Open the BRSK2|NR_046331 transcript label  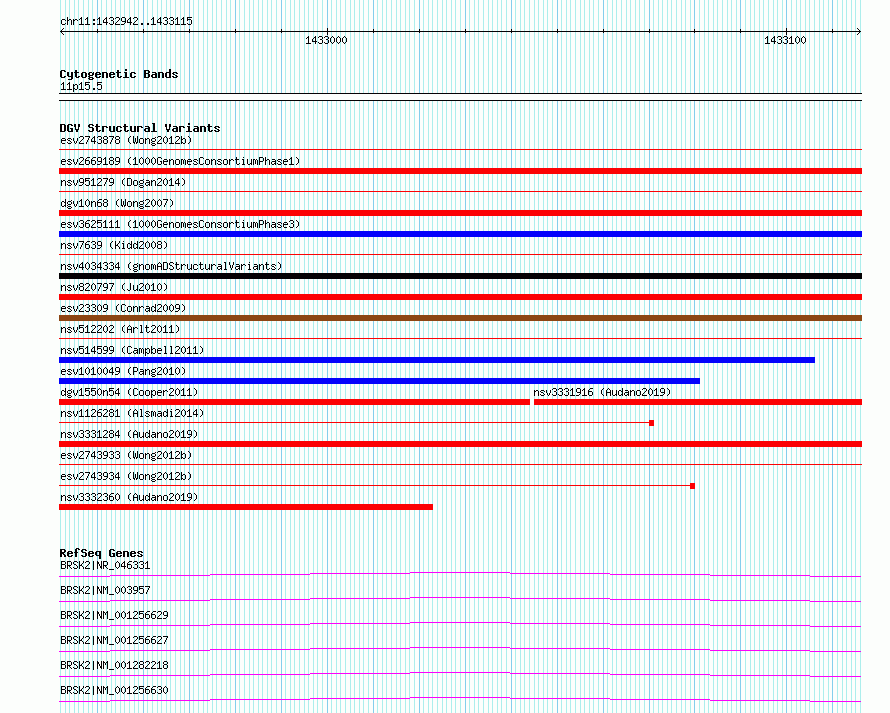[105, 565]
